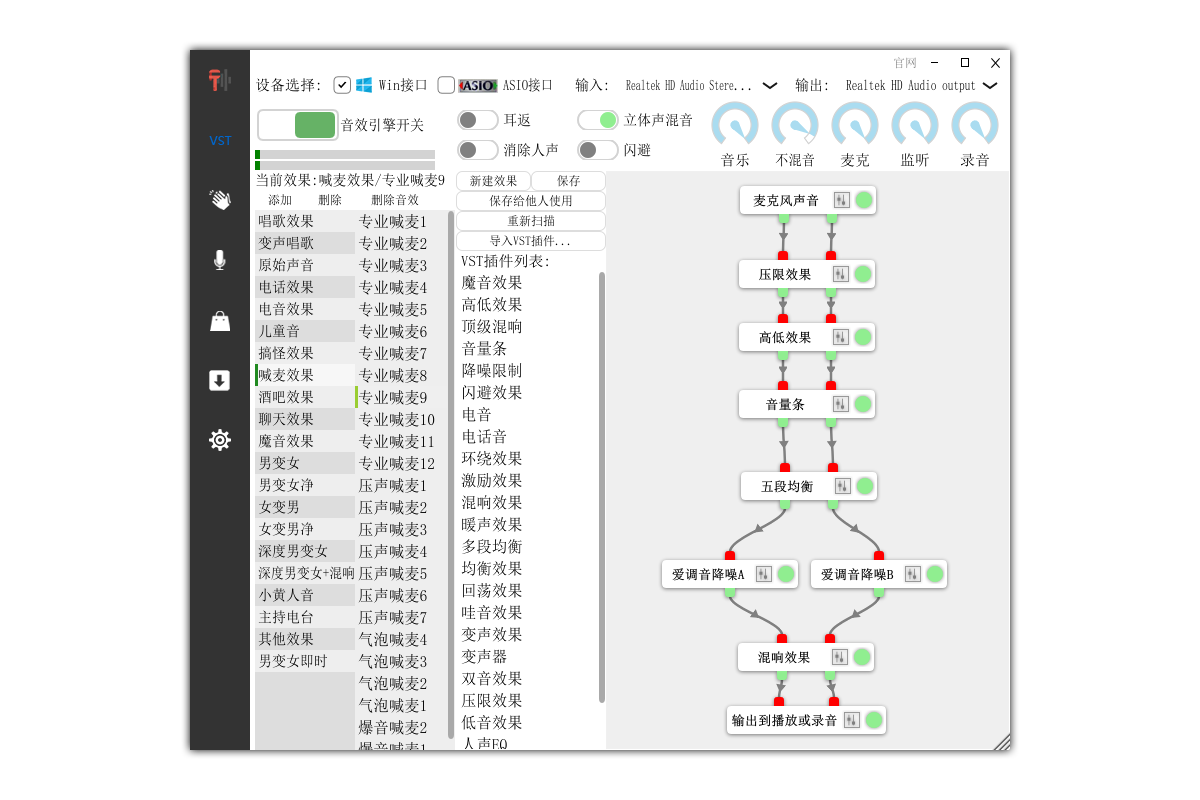The width and height of the screenshot is (1200, 800).
Task: Toggle the 音效引擎开关 main switch
Action: [298, 125]
